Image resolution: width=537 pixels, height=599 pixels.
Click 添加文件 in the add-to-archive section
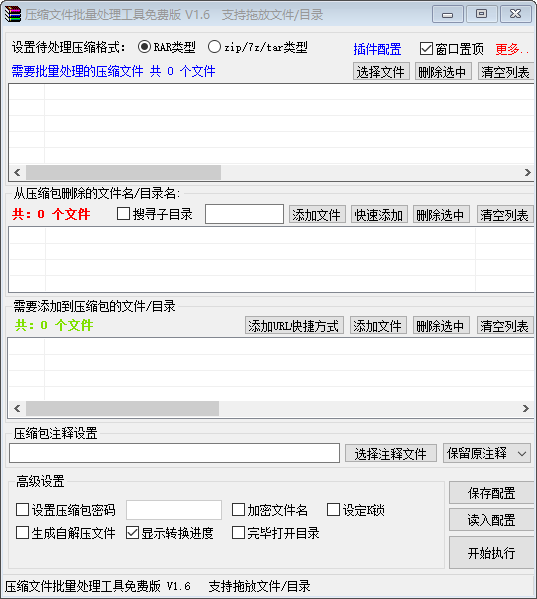click(378, 325)
